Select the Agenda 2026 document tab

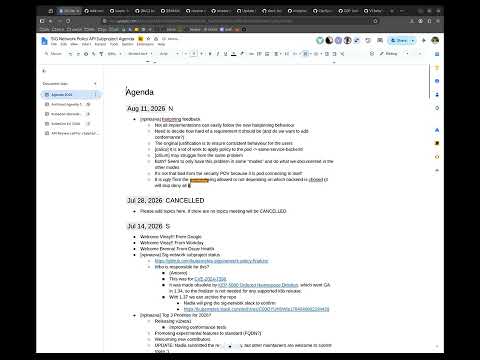coord(70,95)
